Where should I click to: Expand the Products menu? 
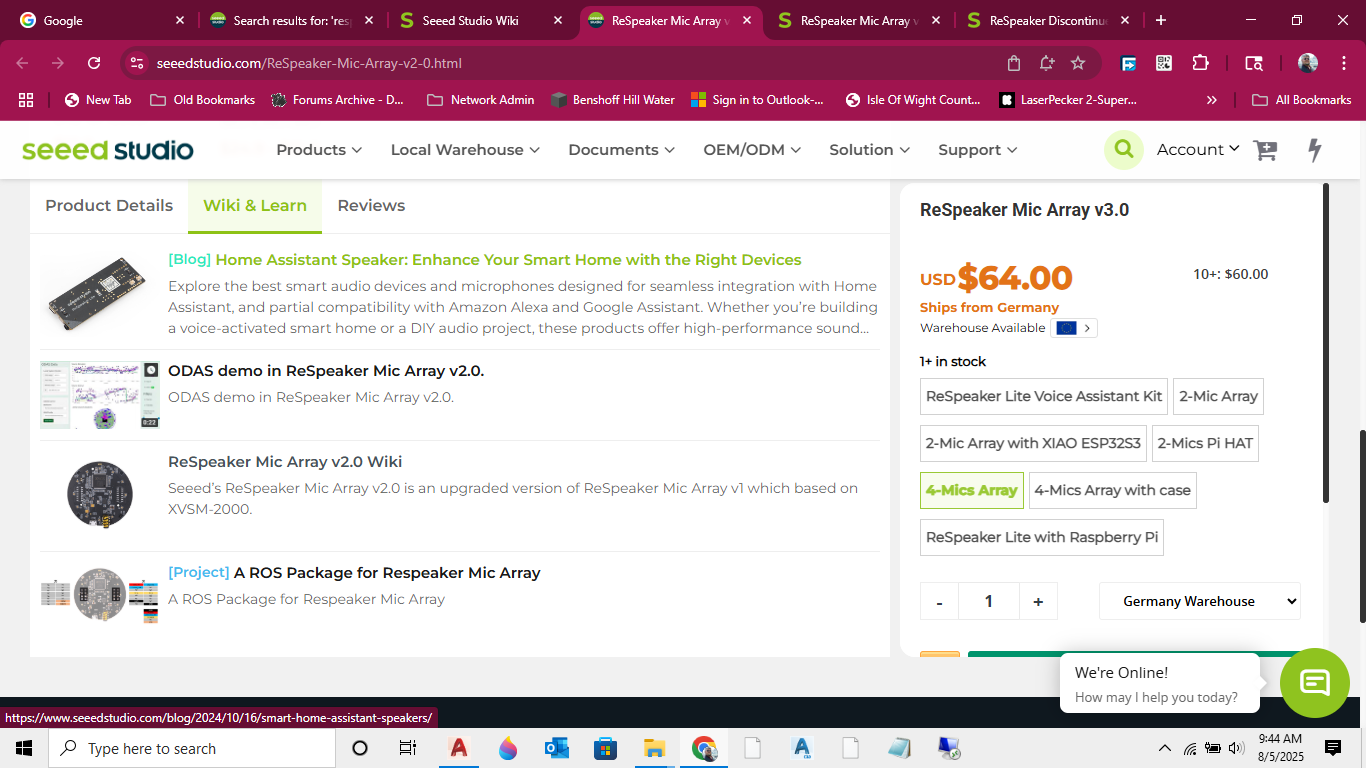319,150
